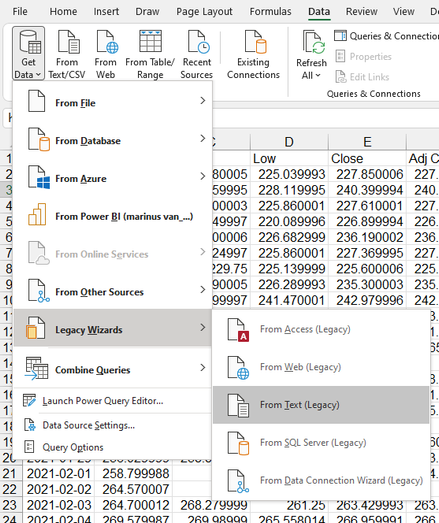Expand the From Online Services submenu arrow
Image resolution: width=439 pixels, height=523 pixels.
coord(202,252)
